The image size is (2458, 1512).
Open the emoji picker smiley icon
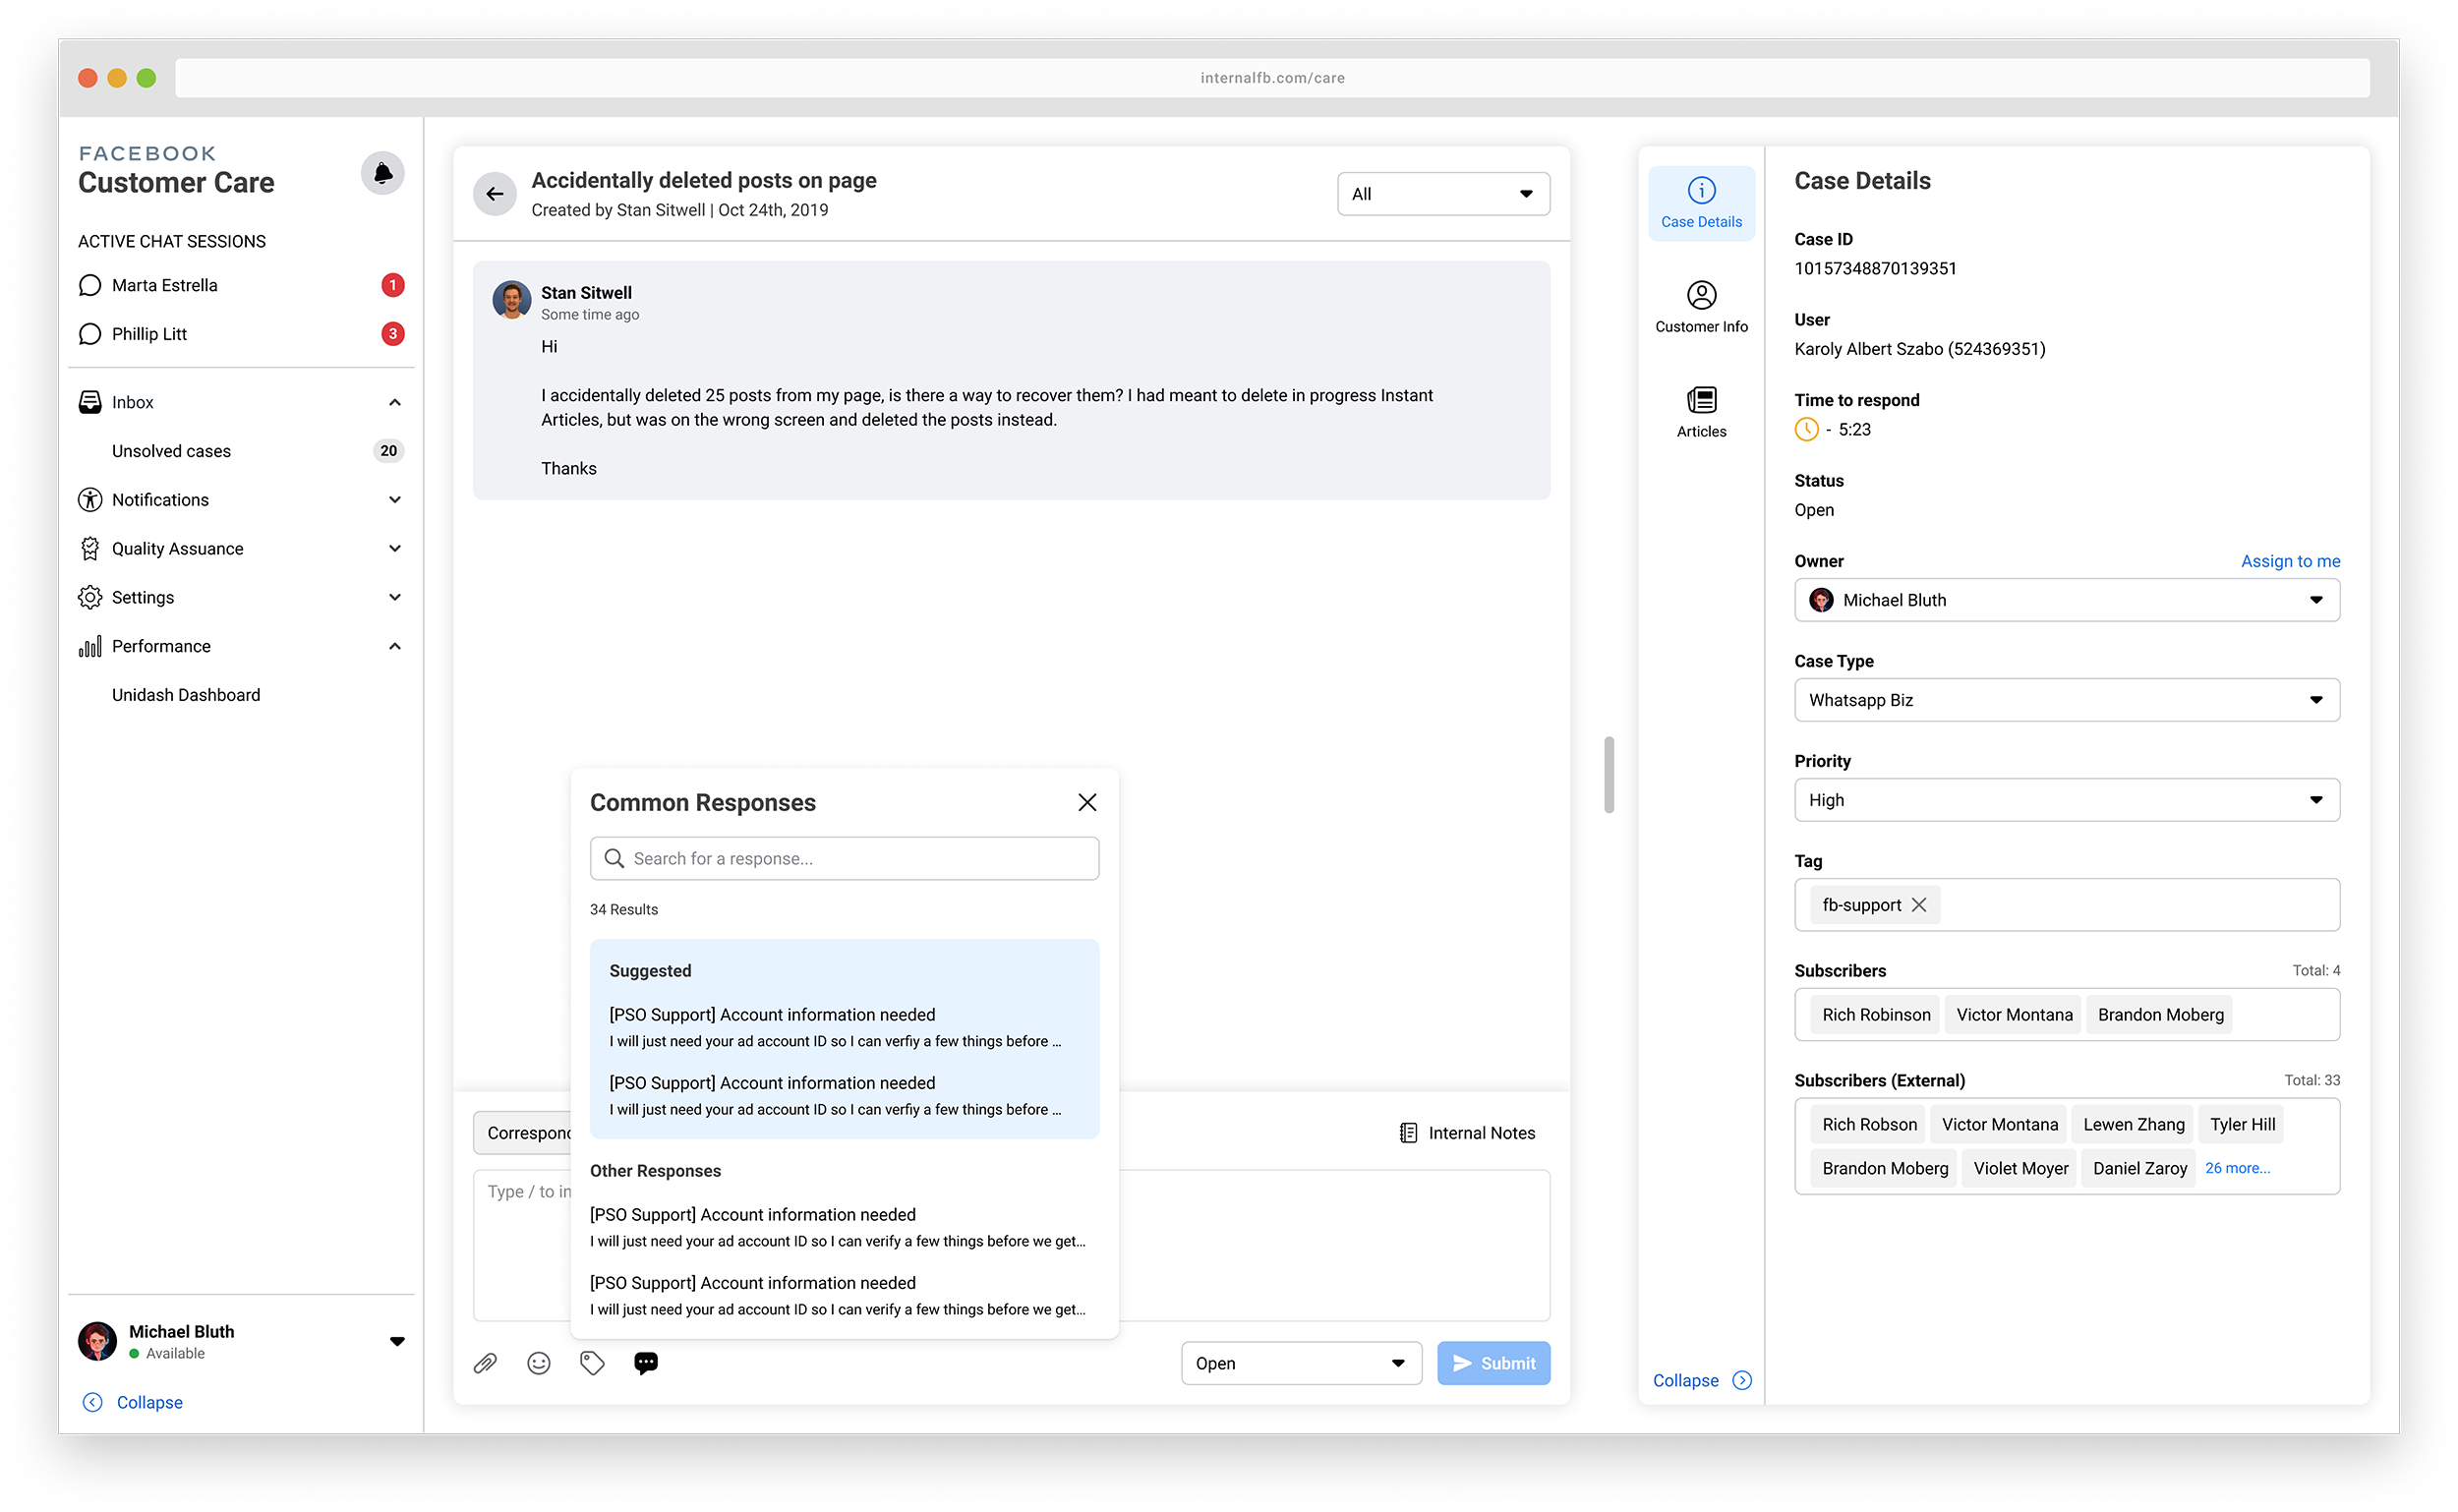click(539, 1363)
